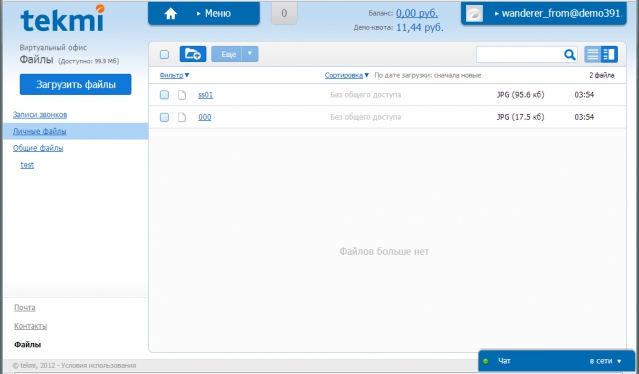Open the test folder
Image resolution: width=639 pixels, height=374 pixels.
(x=27, y=165)
